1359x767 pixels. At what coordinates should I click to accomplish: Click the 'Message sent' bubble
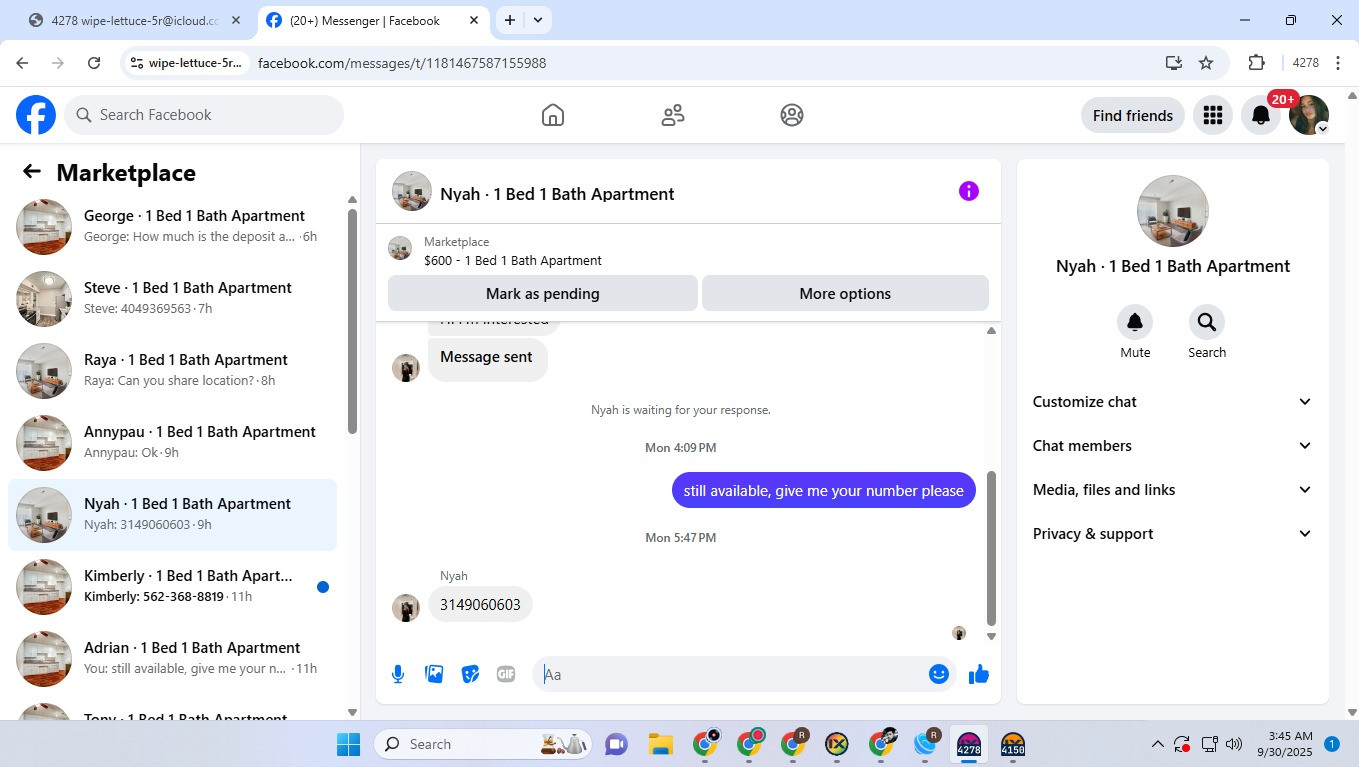487,358
